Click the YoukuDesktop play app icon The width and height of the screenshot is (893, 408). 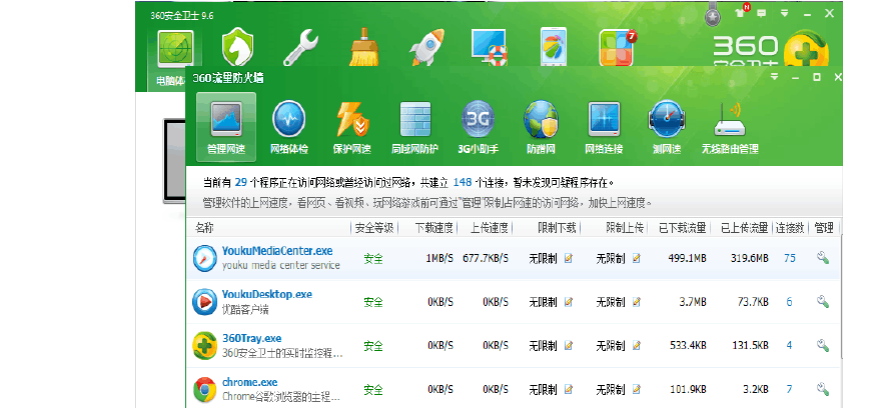(x=204, y=302)
